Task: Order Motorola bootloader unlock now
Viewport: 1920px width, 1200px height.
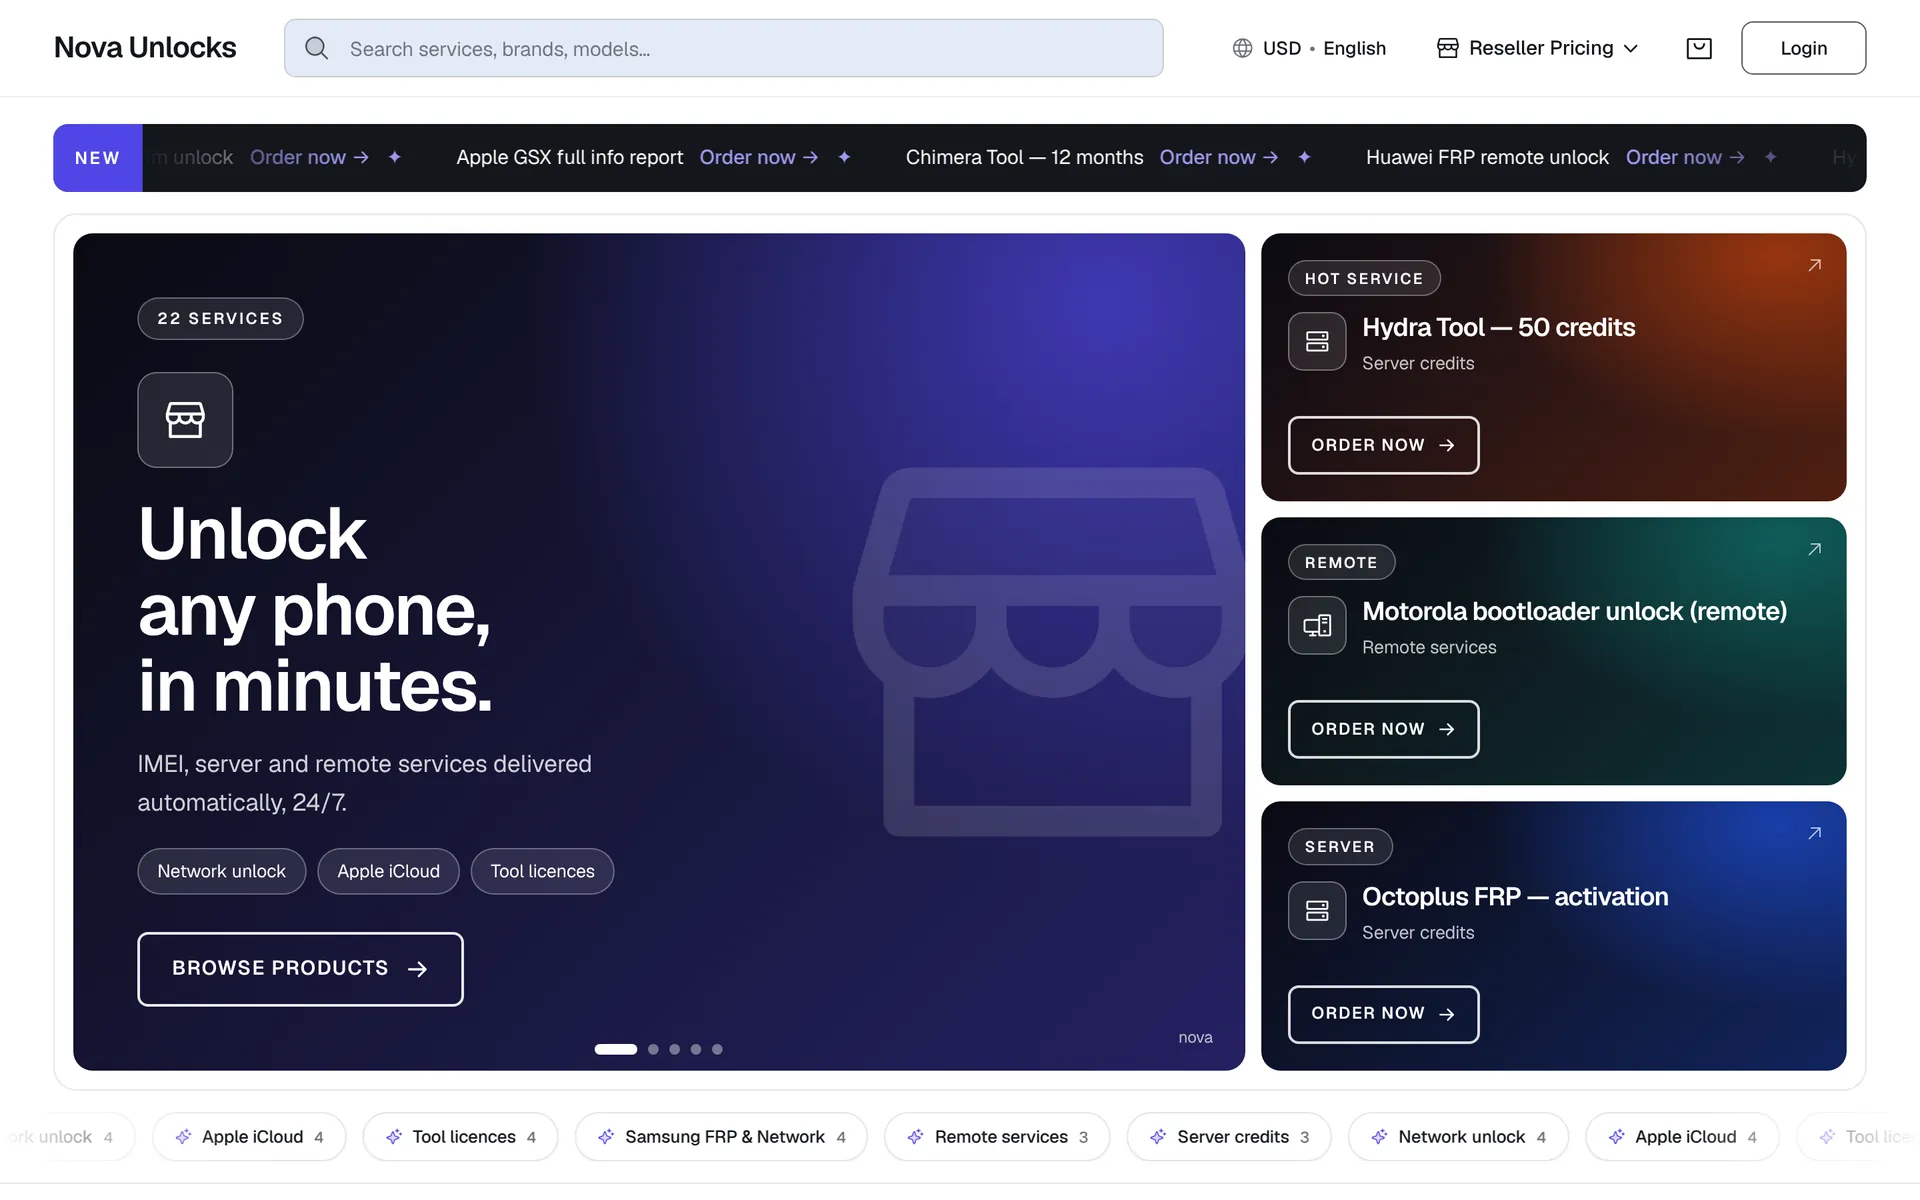Action: [1383, 729]
